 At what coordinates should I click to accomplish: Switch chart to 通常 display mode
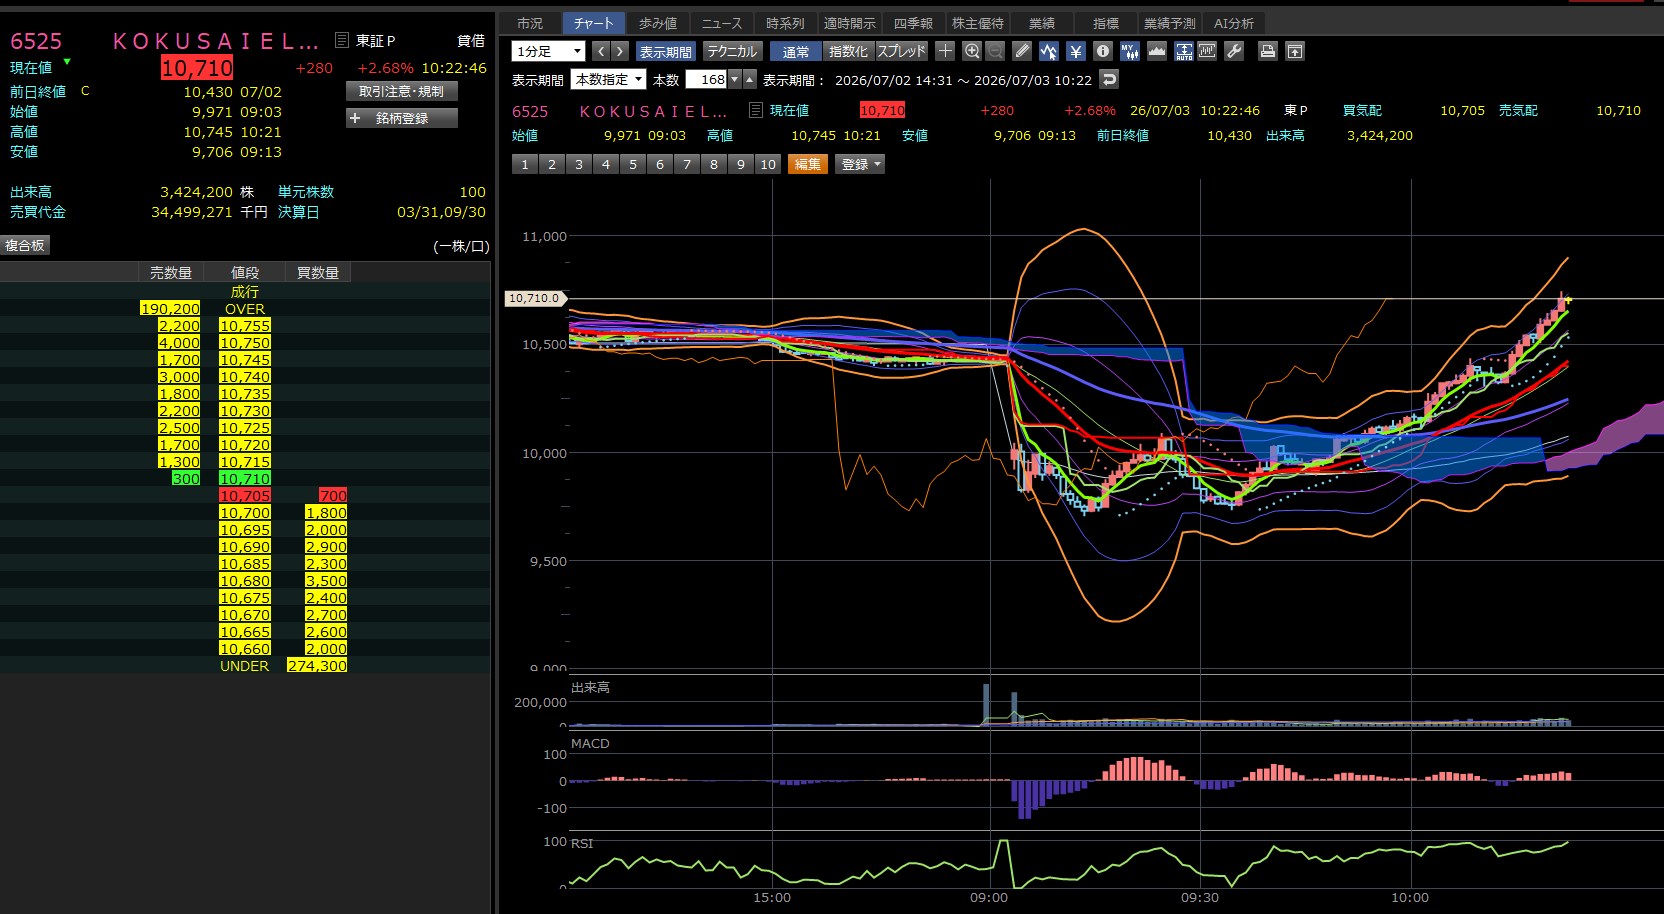point(796,51)
